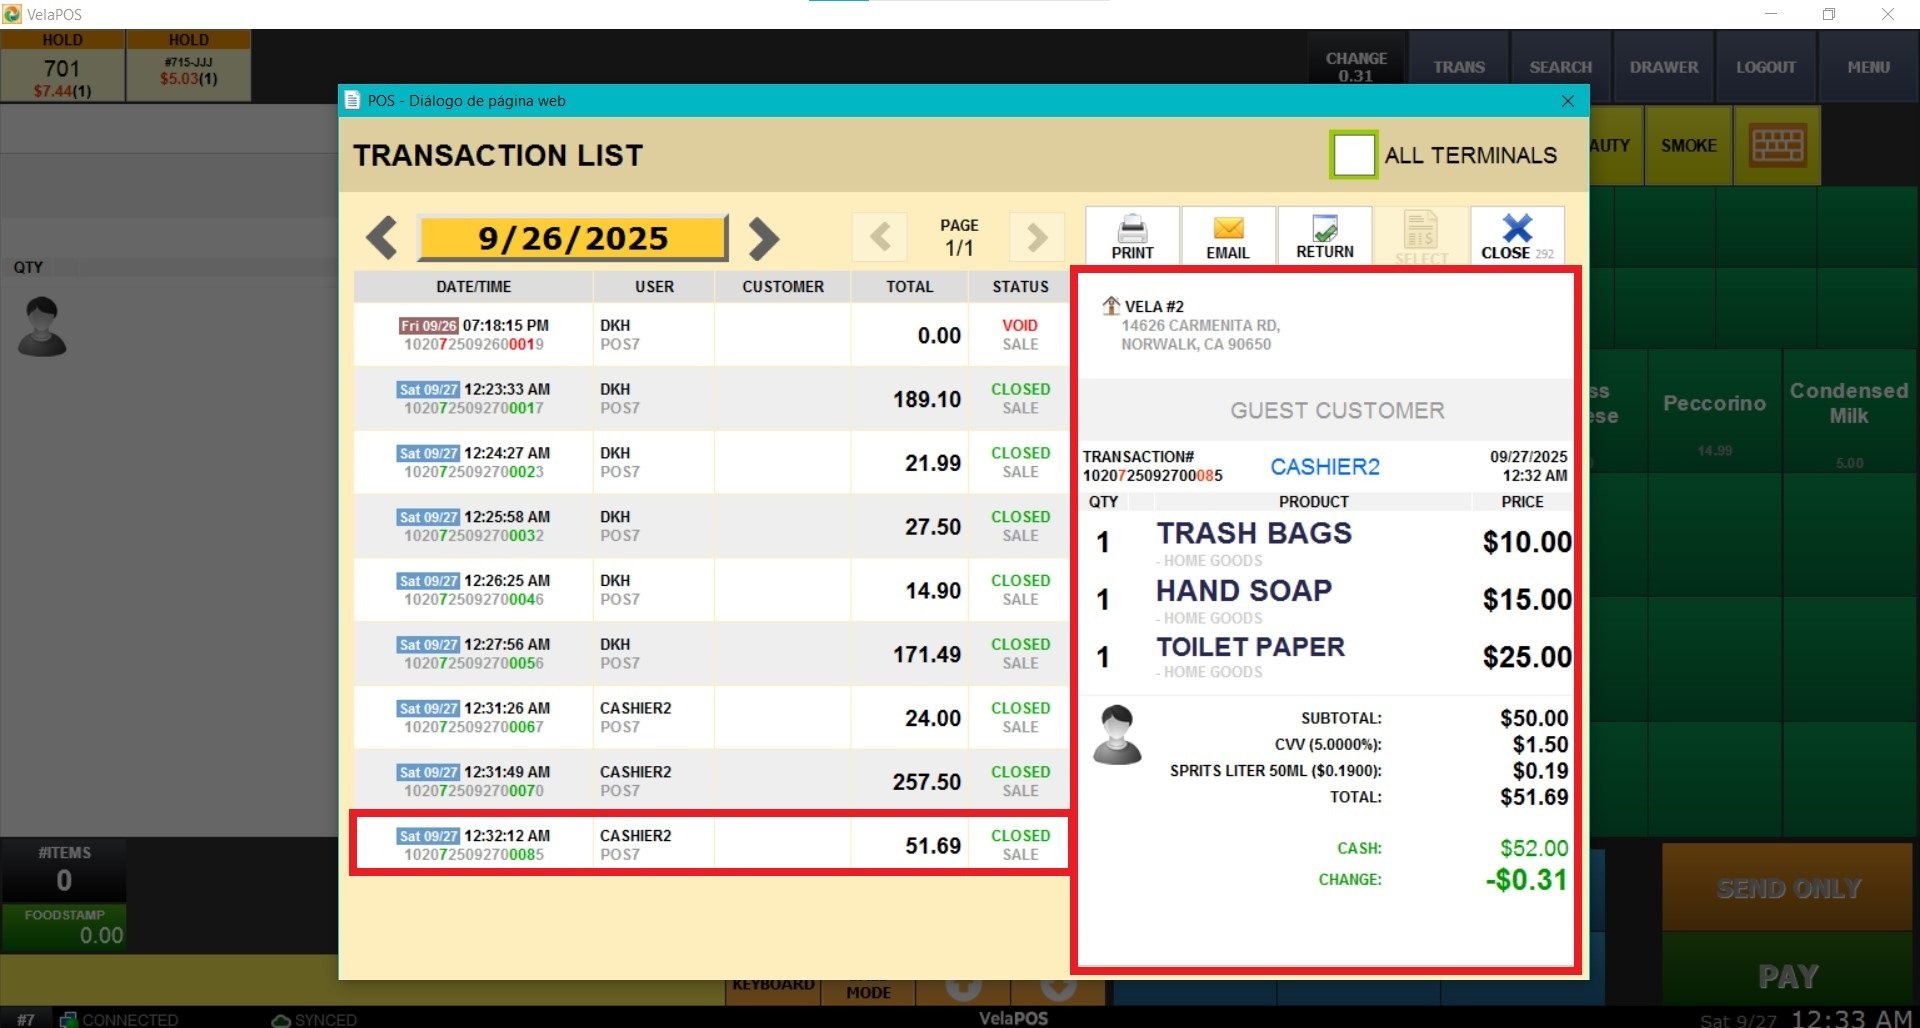Open the TRANS menu
The width and height of the screenshot is (1920, 1028).
1458,67
